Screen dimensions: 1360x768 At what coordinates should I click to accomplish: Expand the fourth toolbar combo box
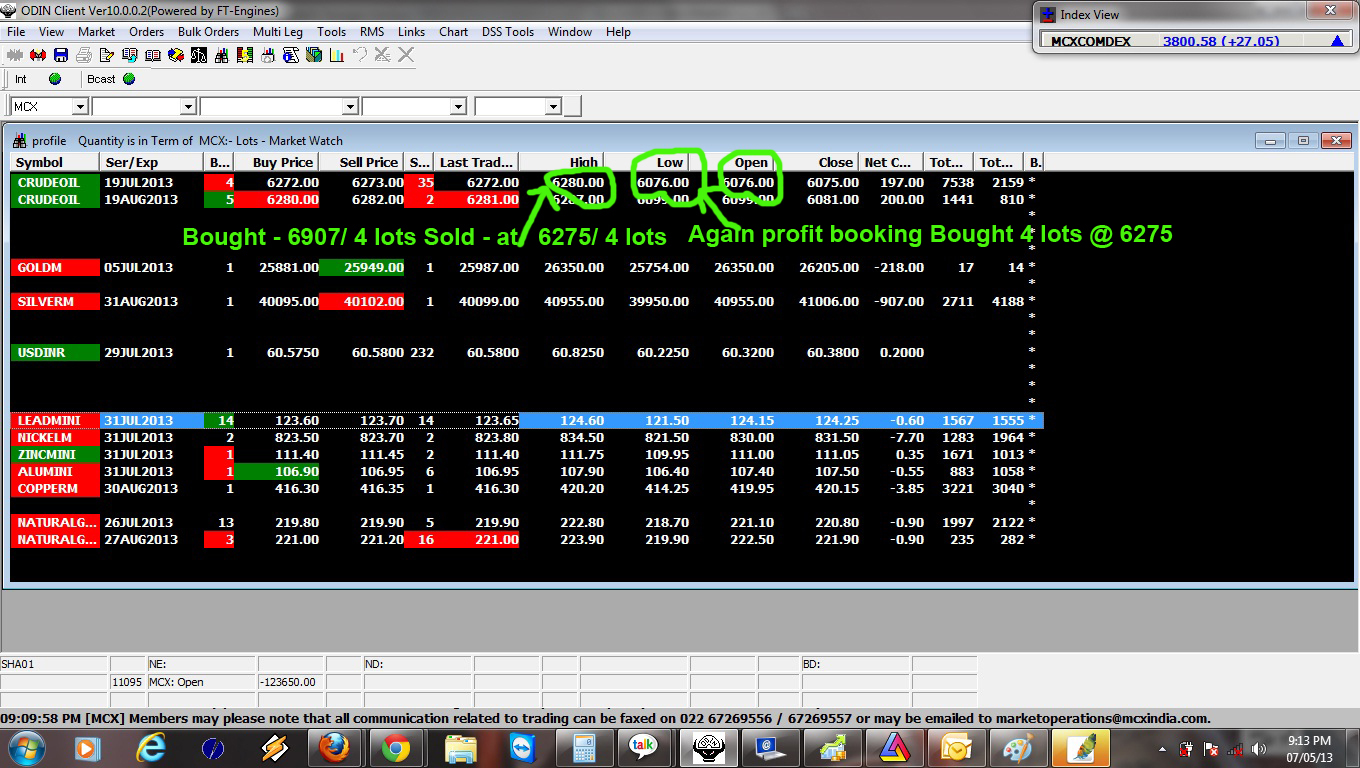(x=458, y=106)
